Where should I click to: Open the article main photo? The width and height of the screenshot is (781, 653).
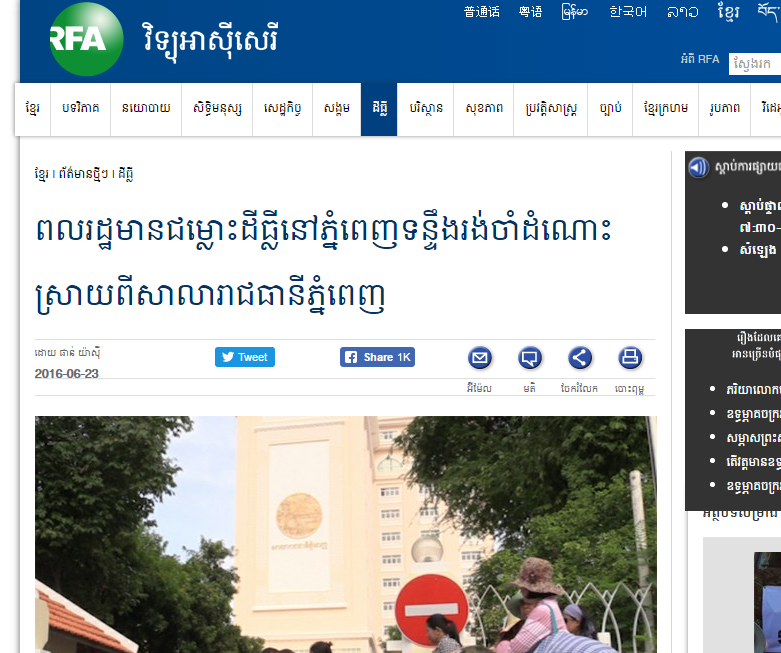click(x=346, y=534)
